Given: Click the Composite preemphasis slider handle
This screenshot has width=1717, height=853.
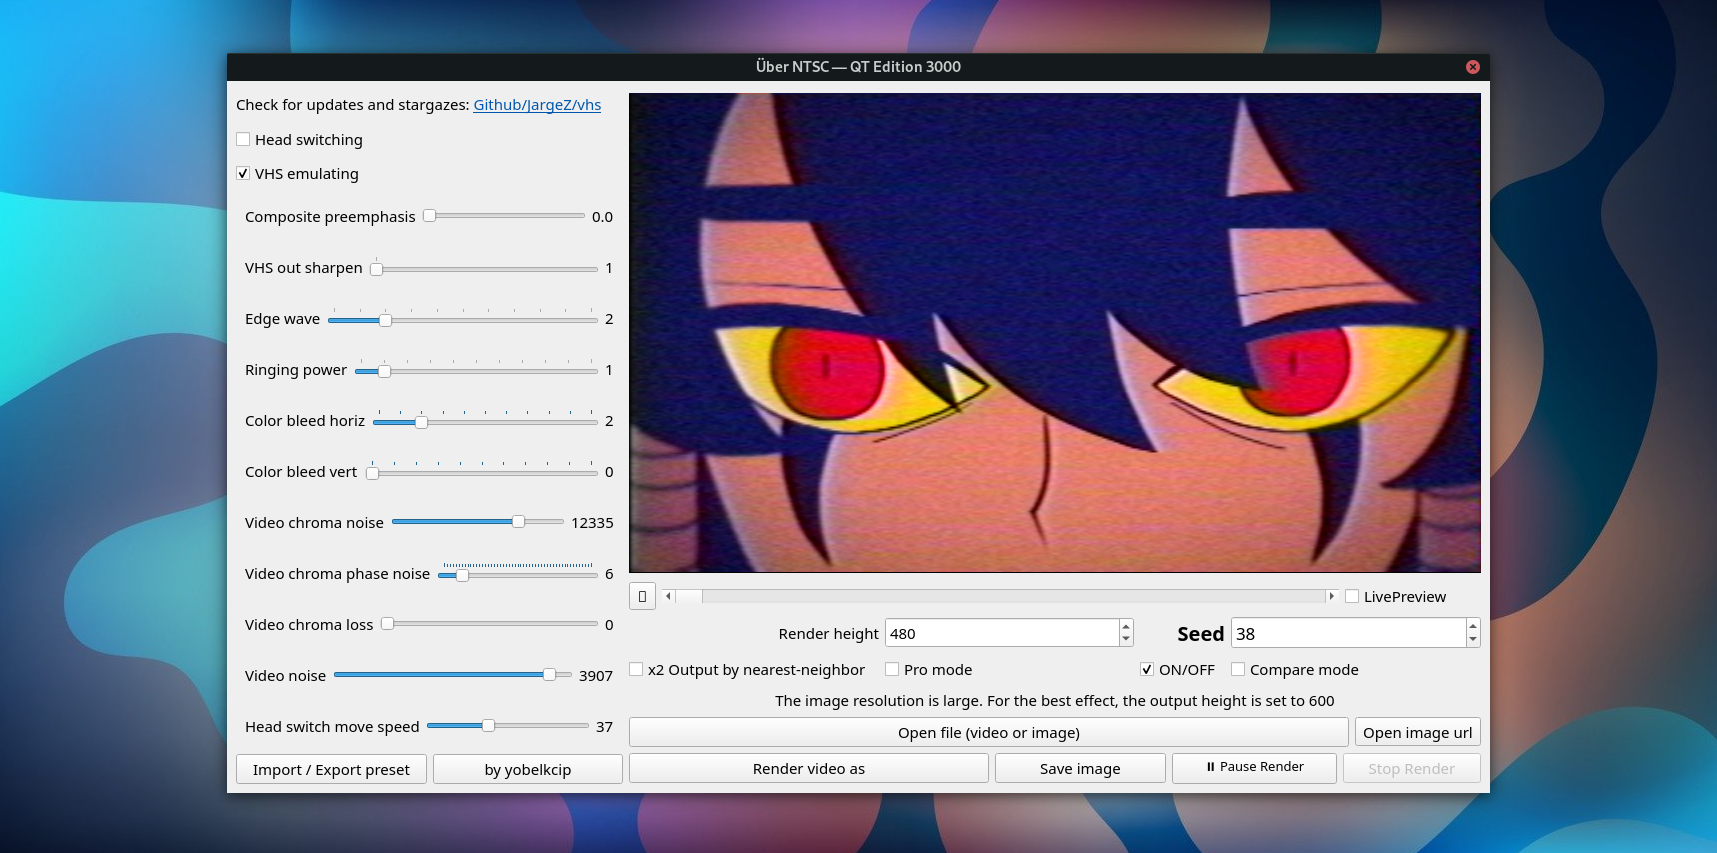Looking at the screenshot, I should (429, 216).
